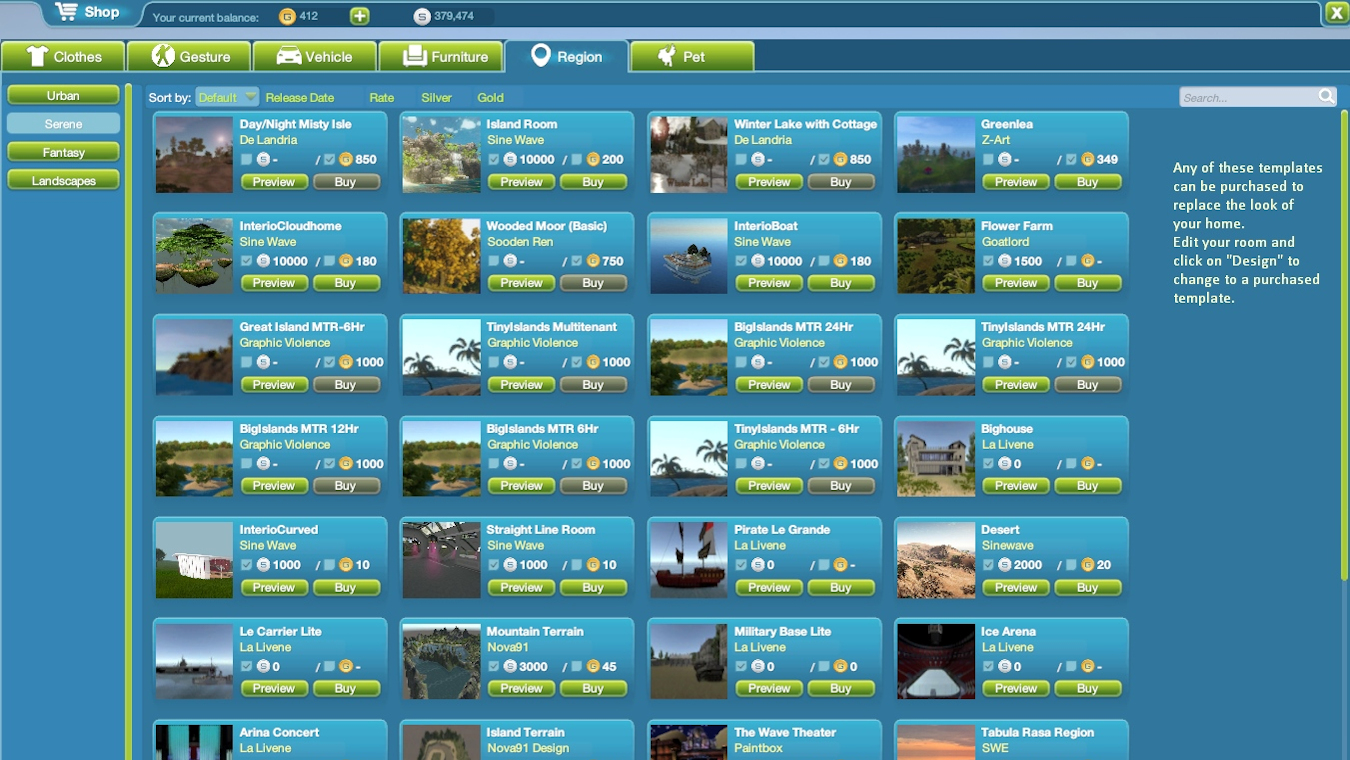Image resolution: width=1350 pixels, height=760 pixels.
Task: Select the Urban category
Action: pos(63,95)
